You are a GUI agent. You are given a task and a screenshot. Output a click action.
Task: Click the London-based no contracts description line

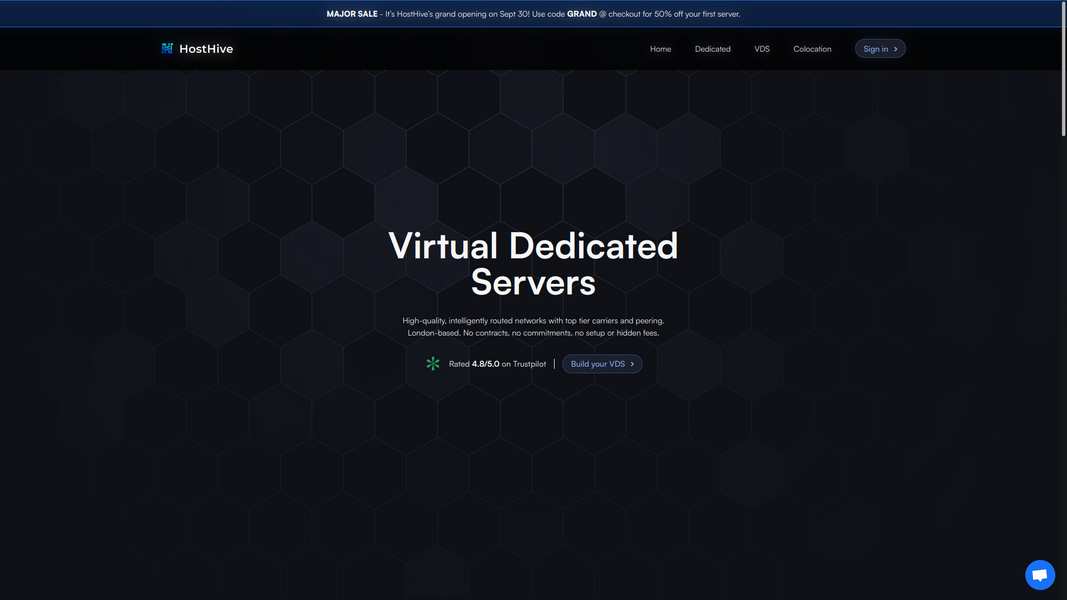[534, 333]
